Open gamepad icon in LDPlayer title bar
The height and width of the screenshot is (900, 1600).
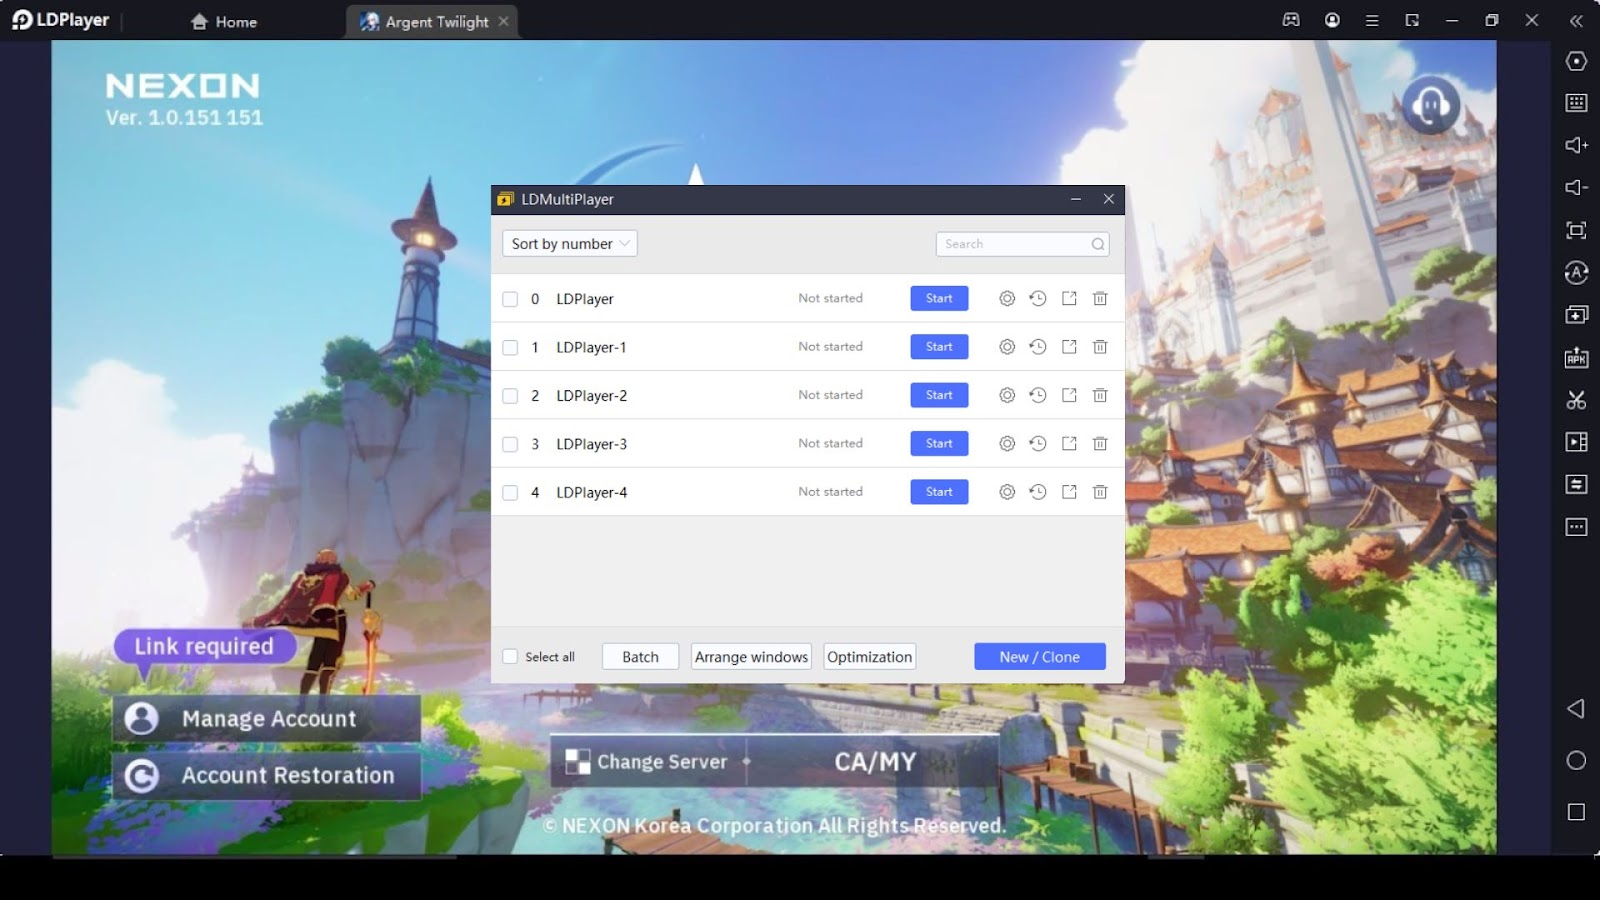pyautogui.click(x=1291, y=20)
